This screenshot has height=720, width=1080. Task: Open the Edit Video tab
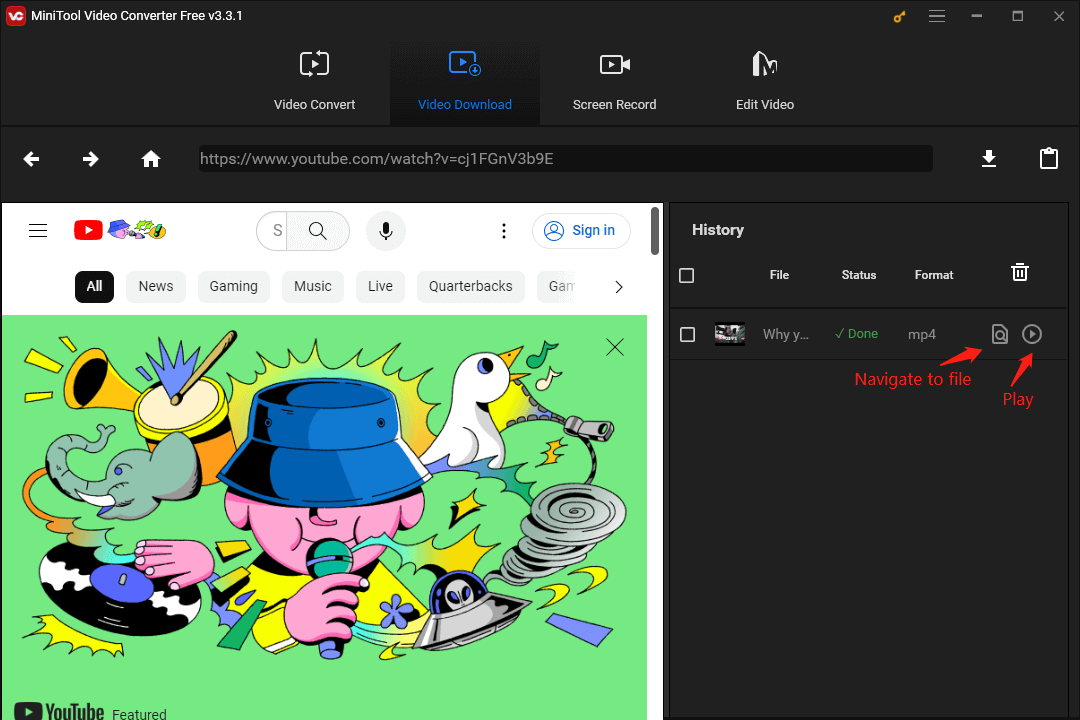pyautogui.click(x=765, y=83)
